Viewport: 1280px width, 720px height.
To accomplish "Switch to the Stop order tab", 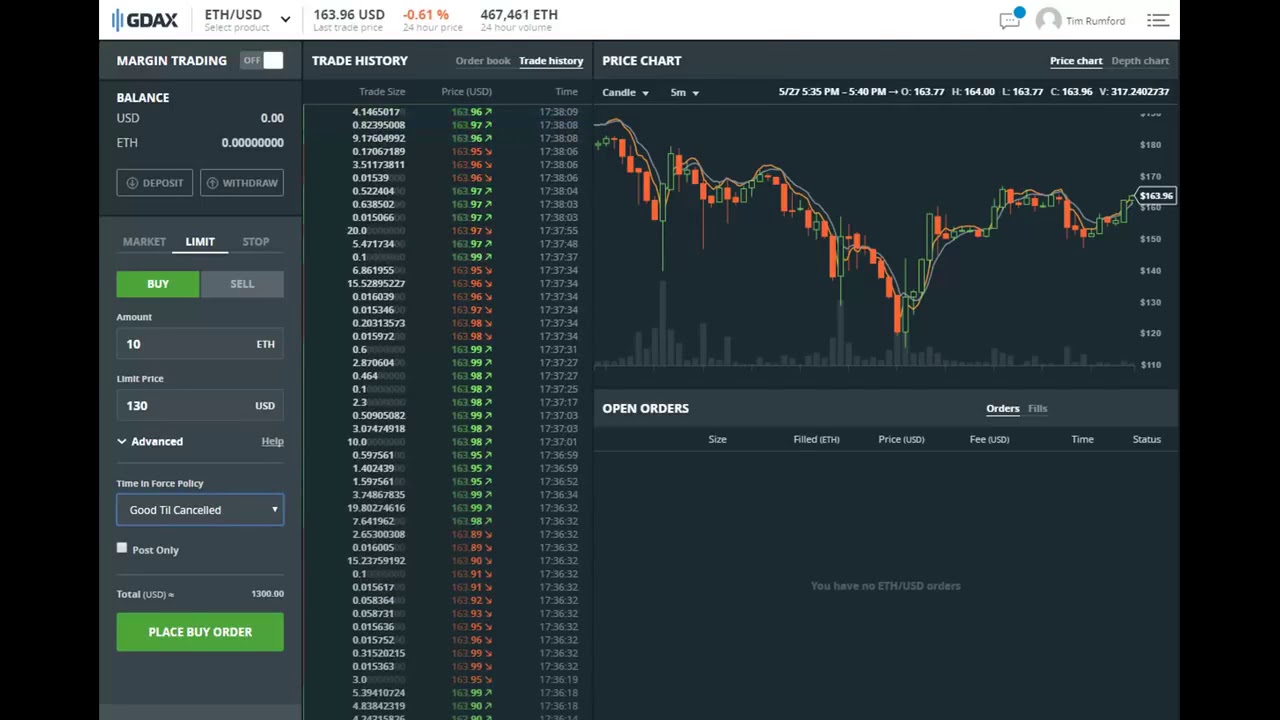I will tap(255, 241).
